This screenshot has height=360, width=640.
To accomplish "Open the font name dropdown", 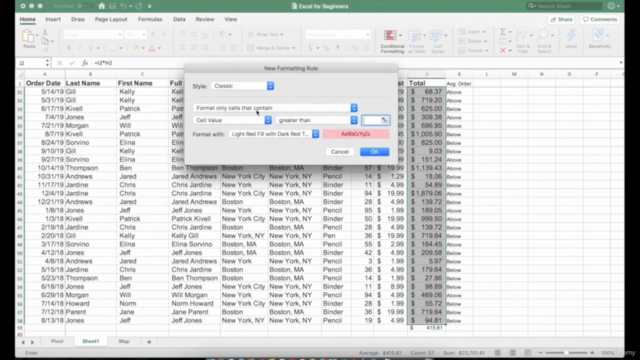I will click(93, 35).
